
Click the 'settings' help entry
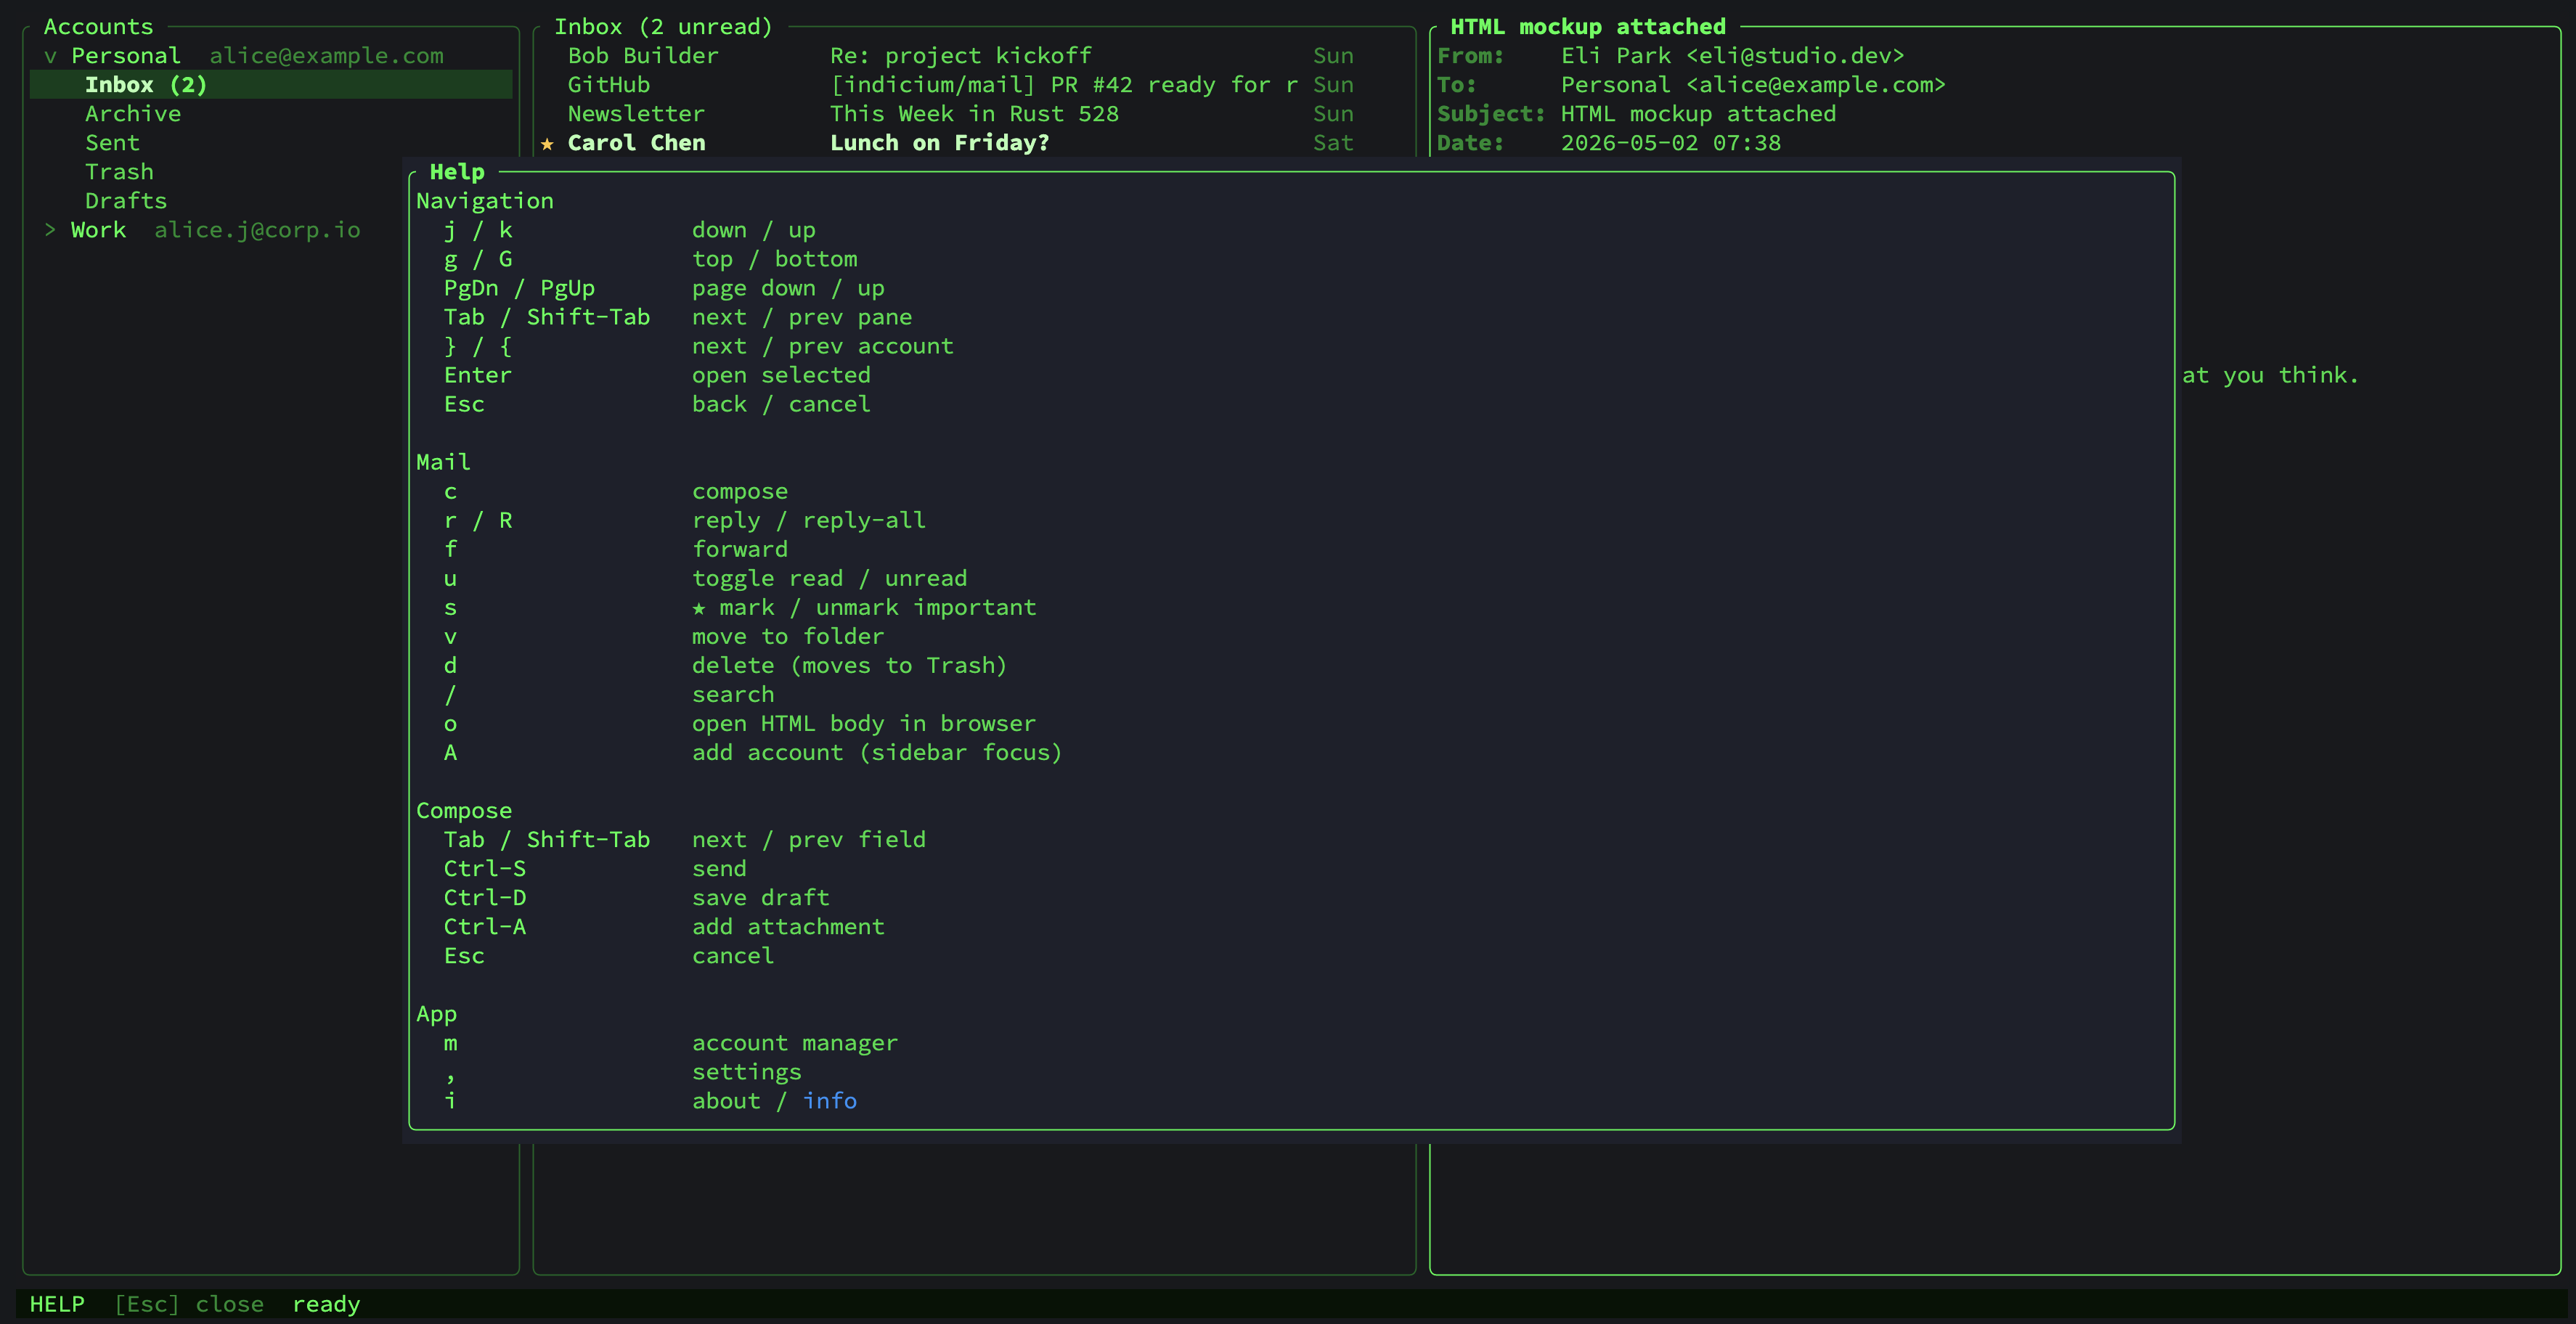[x=747, y=1072]
